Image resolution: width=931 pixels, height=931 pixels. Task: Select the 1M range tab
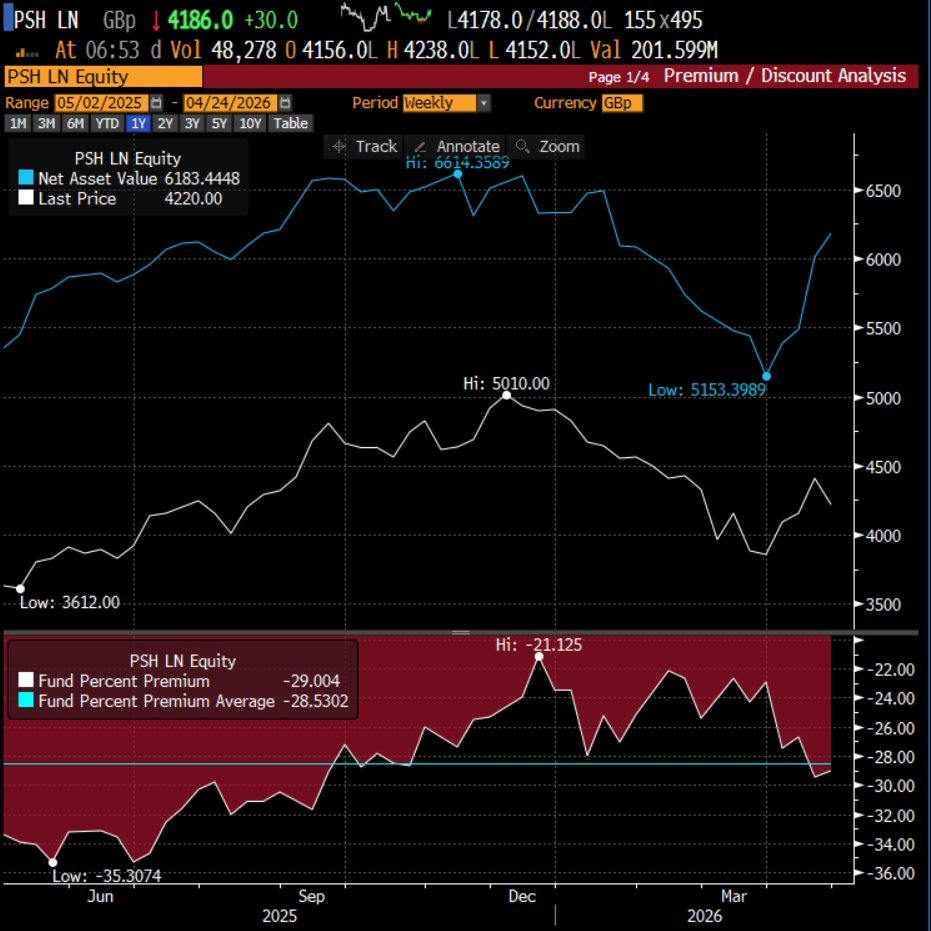pos(18,124)
